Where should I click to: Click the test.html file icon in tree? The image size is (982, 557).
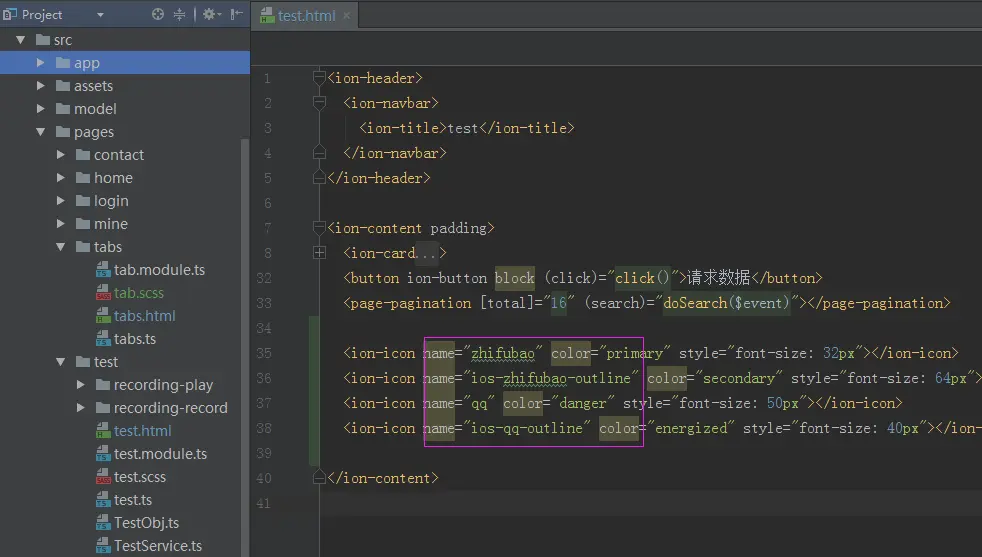(103, 431)
